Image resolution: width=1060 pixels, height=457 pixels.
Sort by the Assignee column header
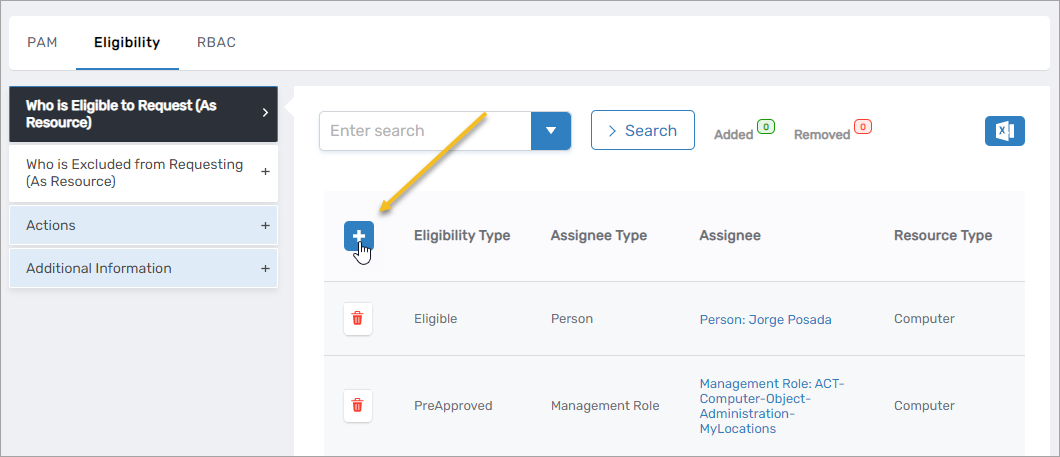click(x=730, y=236)
